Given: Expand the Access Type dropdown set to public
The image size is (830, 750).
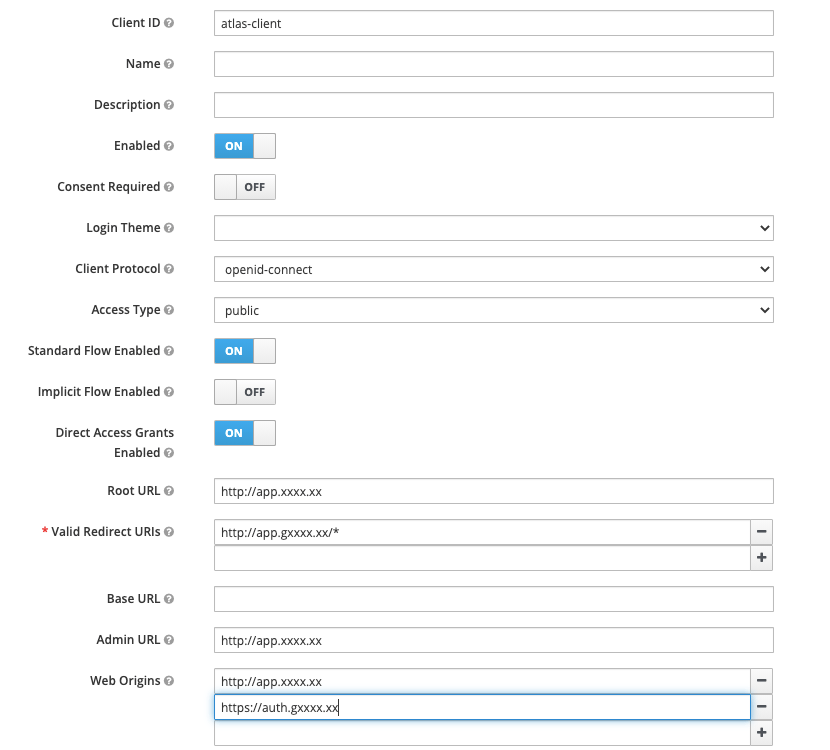Looking at the screenshot, I should coord(493,310).
